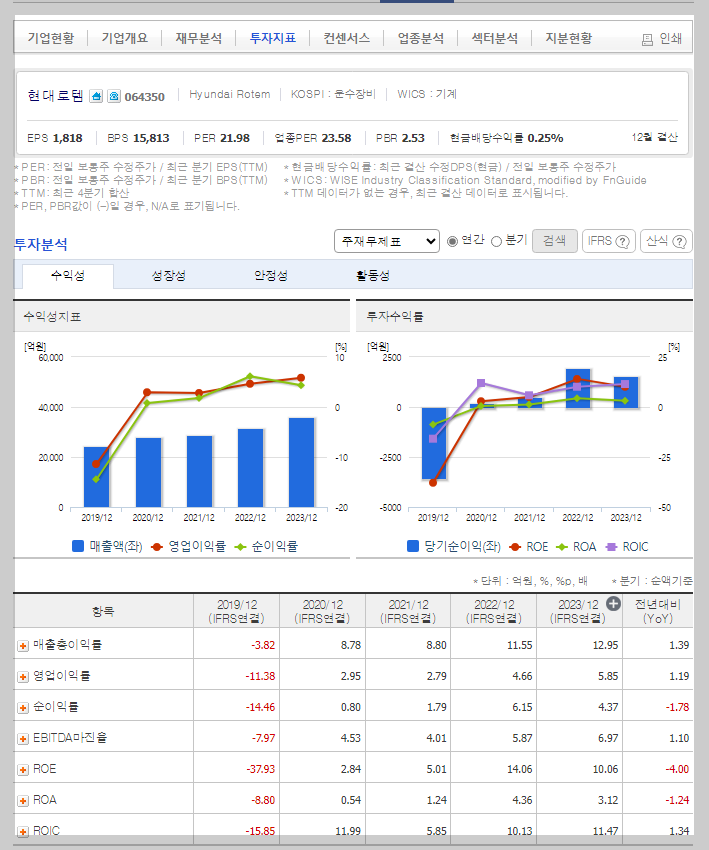Viewport: 709px width, 850px height.
Task: Expand the ROIC row
Action: click(x=23, y=831)
